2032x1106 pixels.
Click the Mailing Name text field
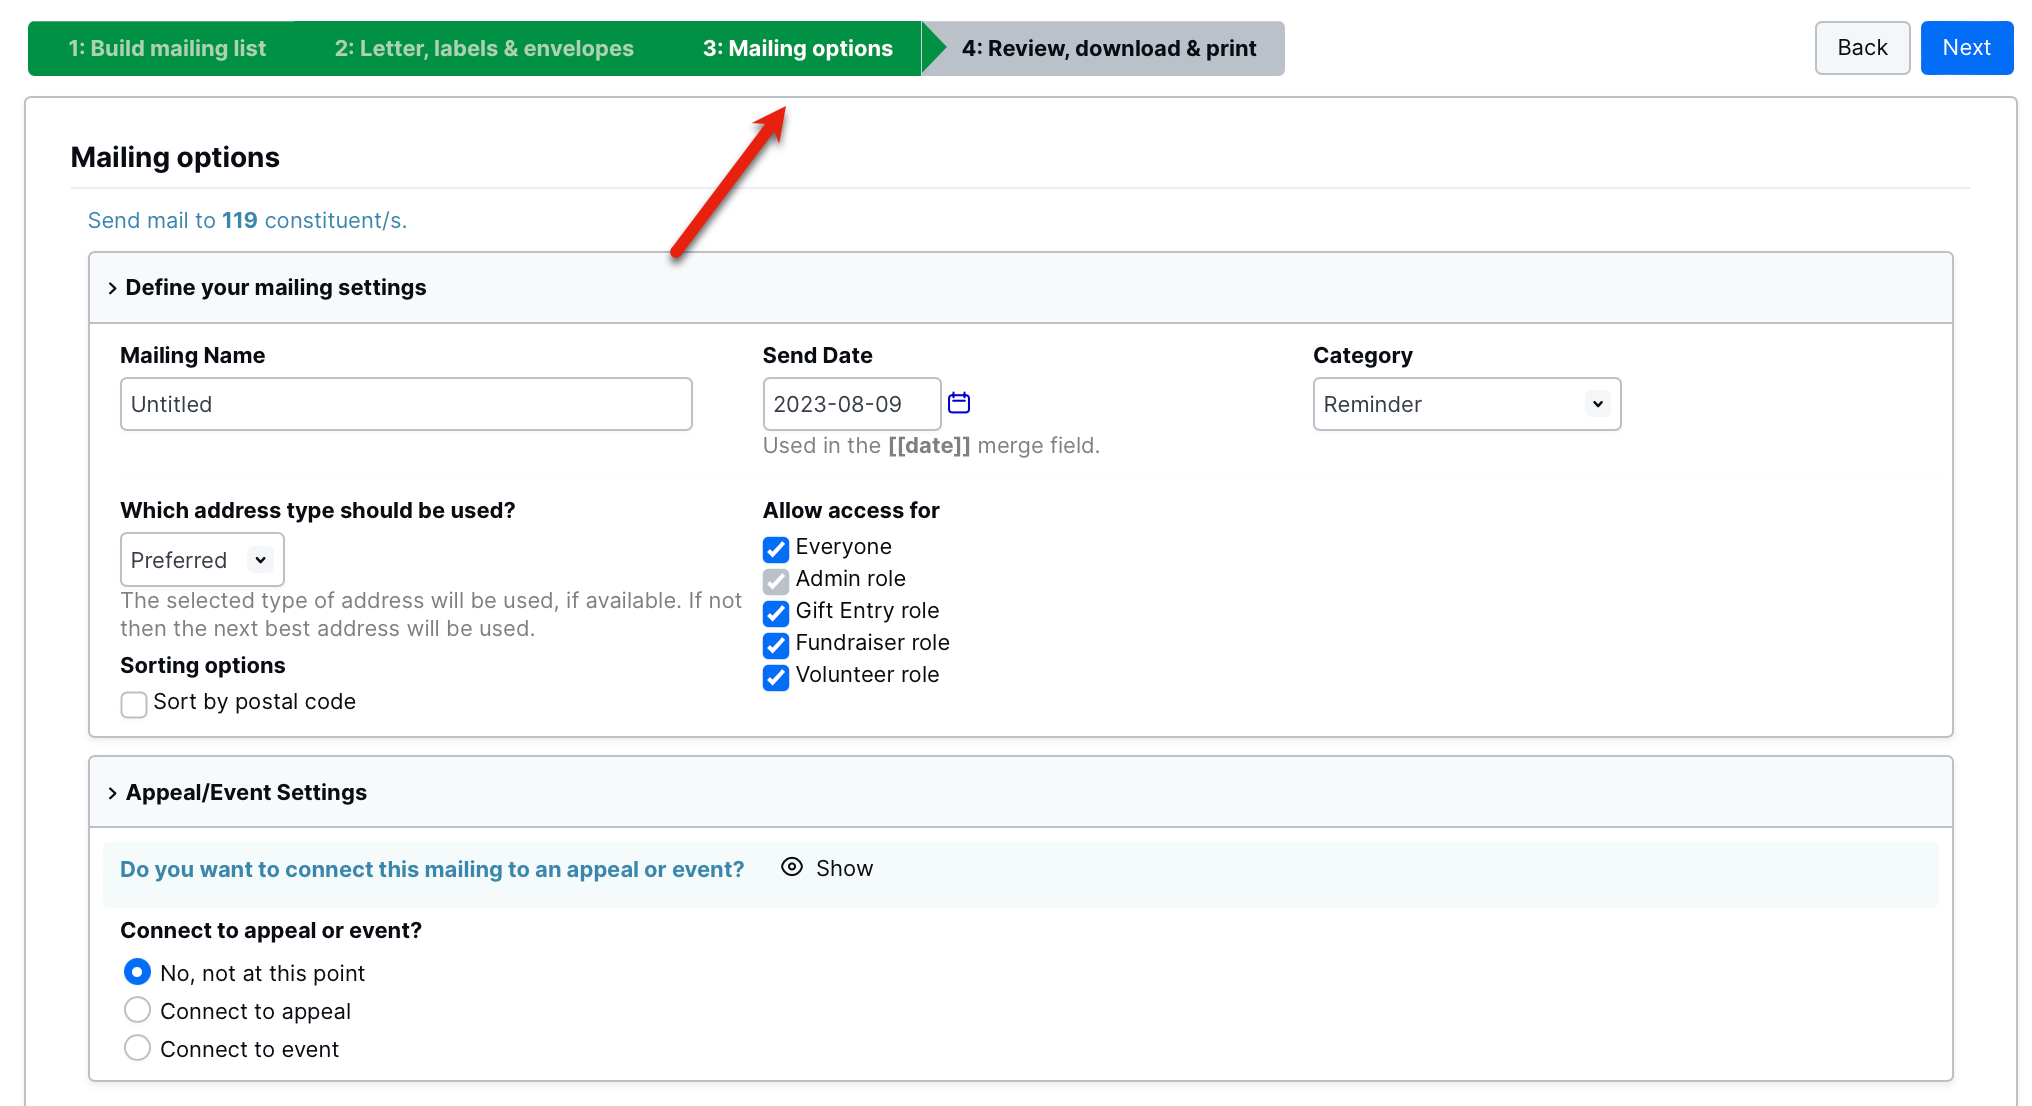[406, 404]
